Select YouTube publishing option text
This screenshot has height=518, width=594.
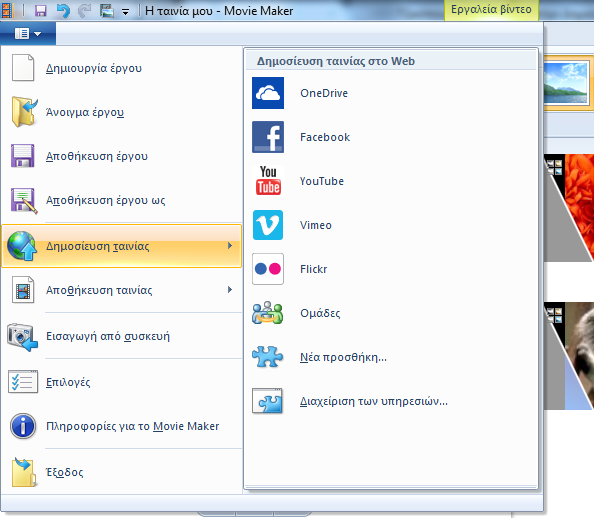[x=322, y=181]
